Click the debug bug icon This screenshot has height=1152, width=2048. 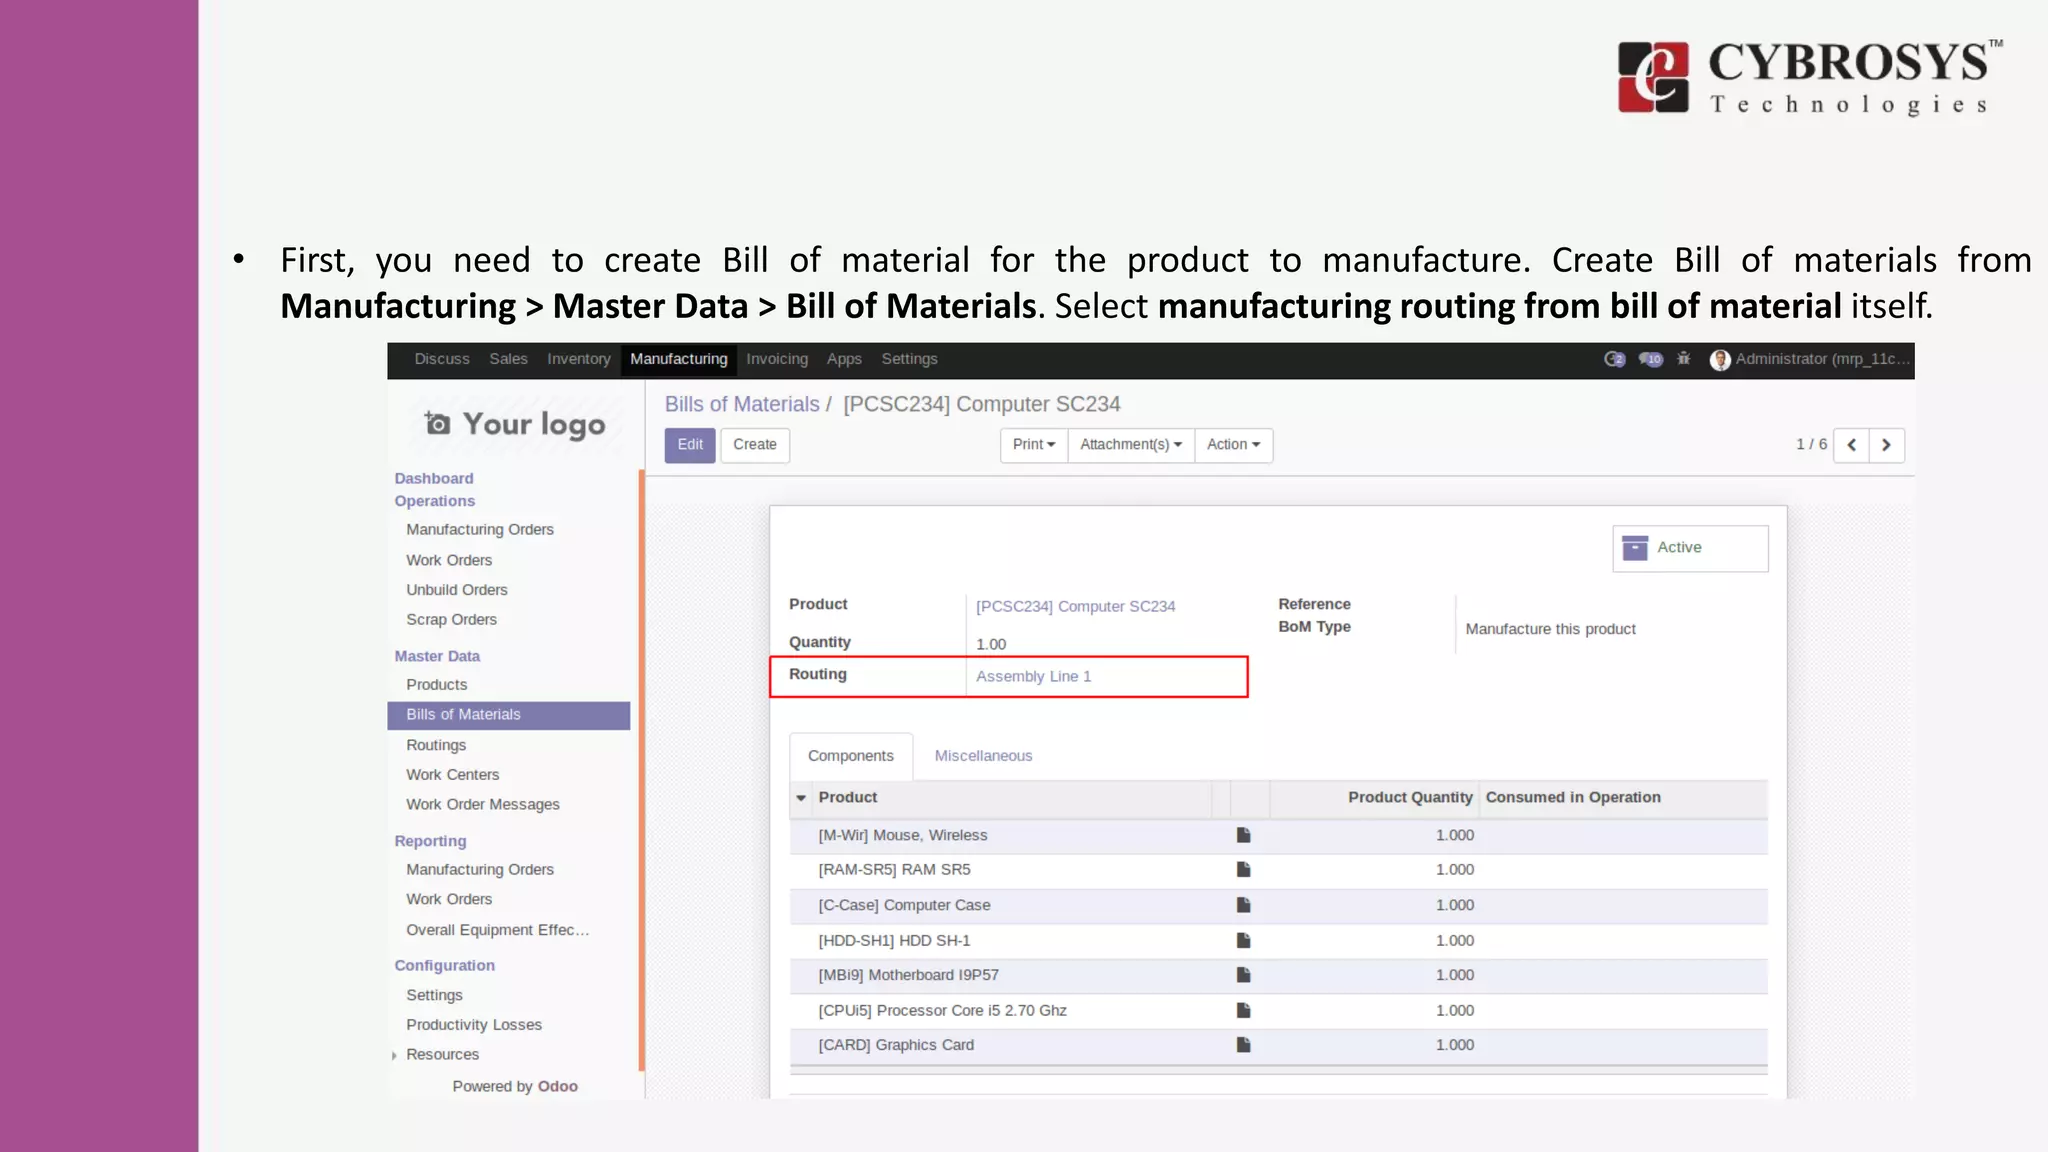1684,358
